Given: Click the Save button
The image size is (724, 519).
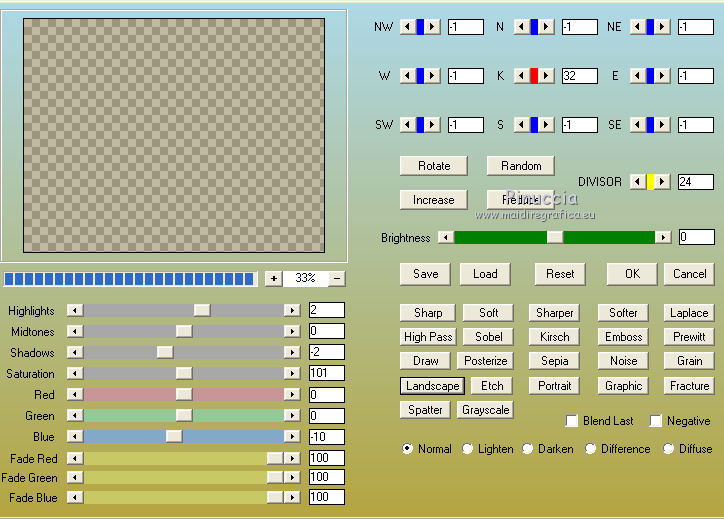Looking at the screenshot, I should pos(425,274).
